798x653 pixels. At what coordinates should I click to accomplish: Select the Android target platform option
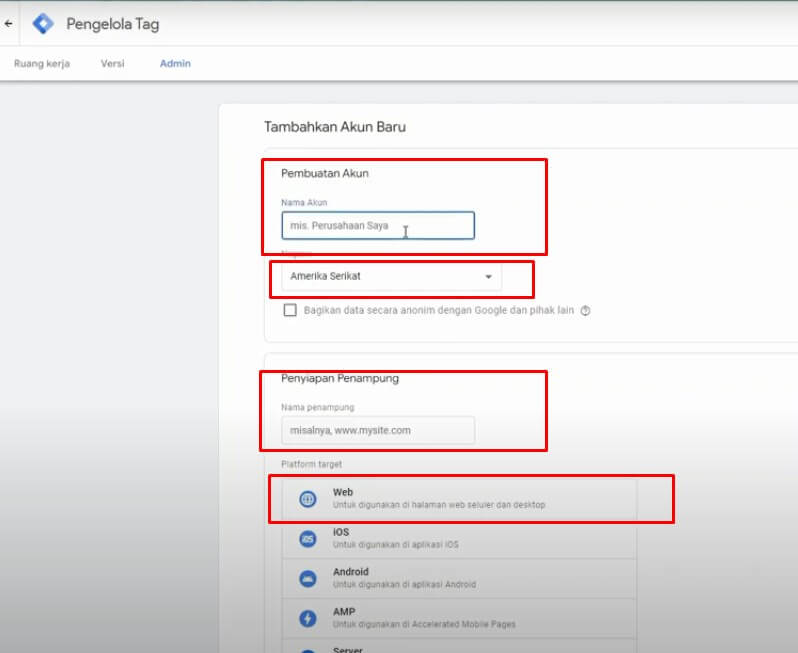[459, 578]
